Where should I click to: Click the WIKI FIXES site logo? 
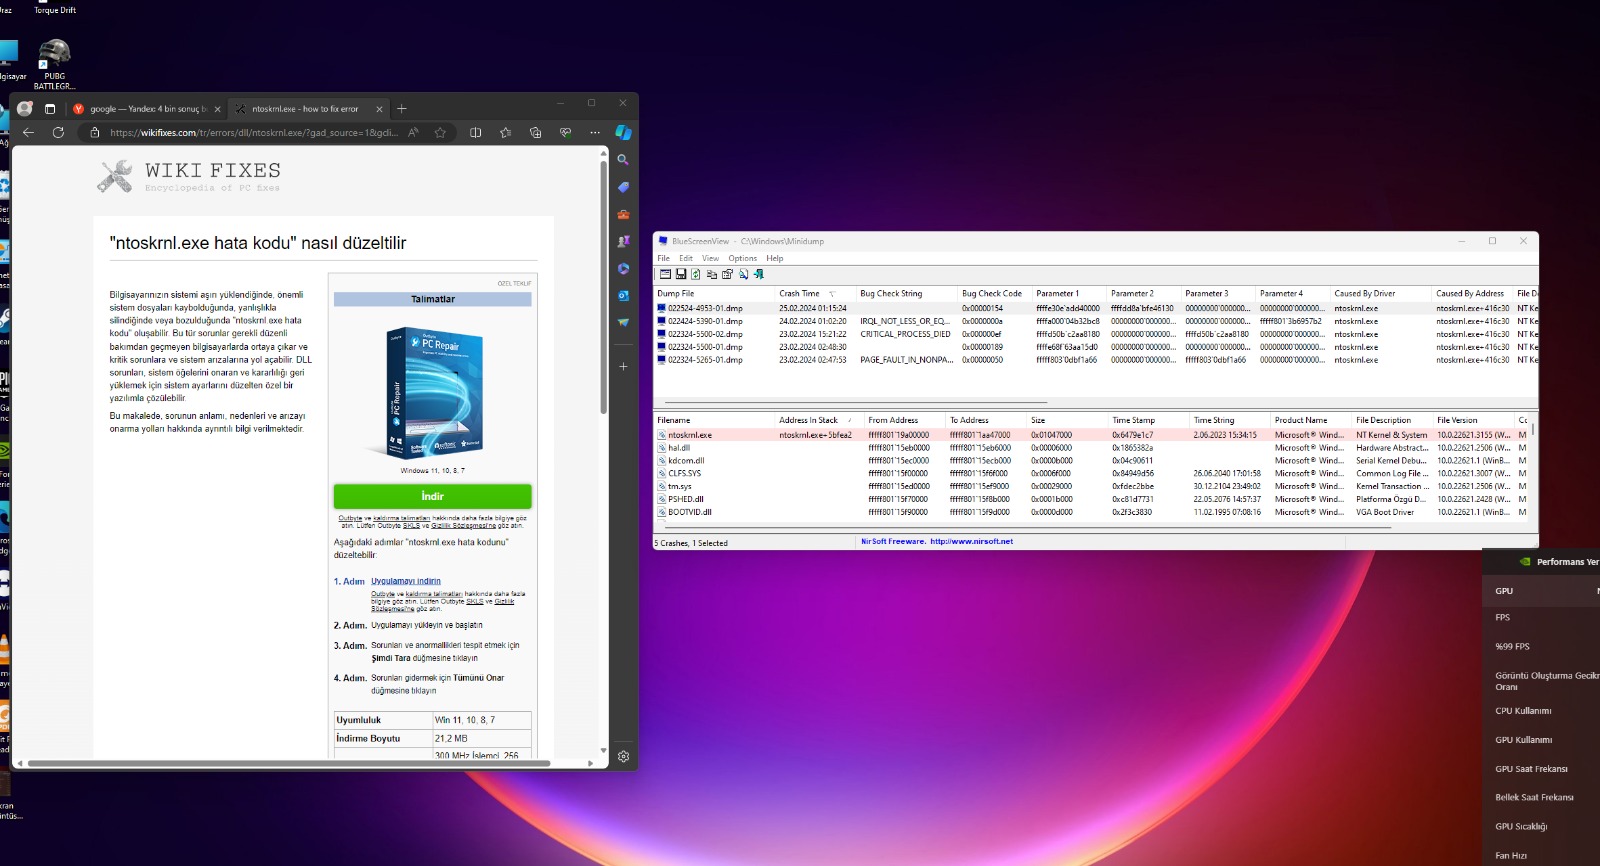(x=189, y=176)
